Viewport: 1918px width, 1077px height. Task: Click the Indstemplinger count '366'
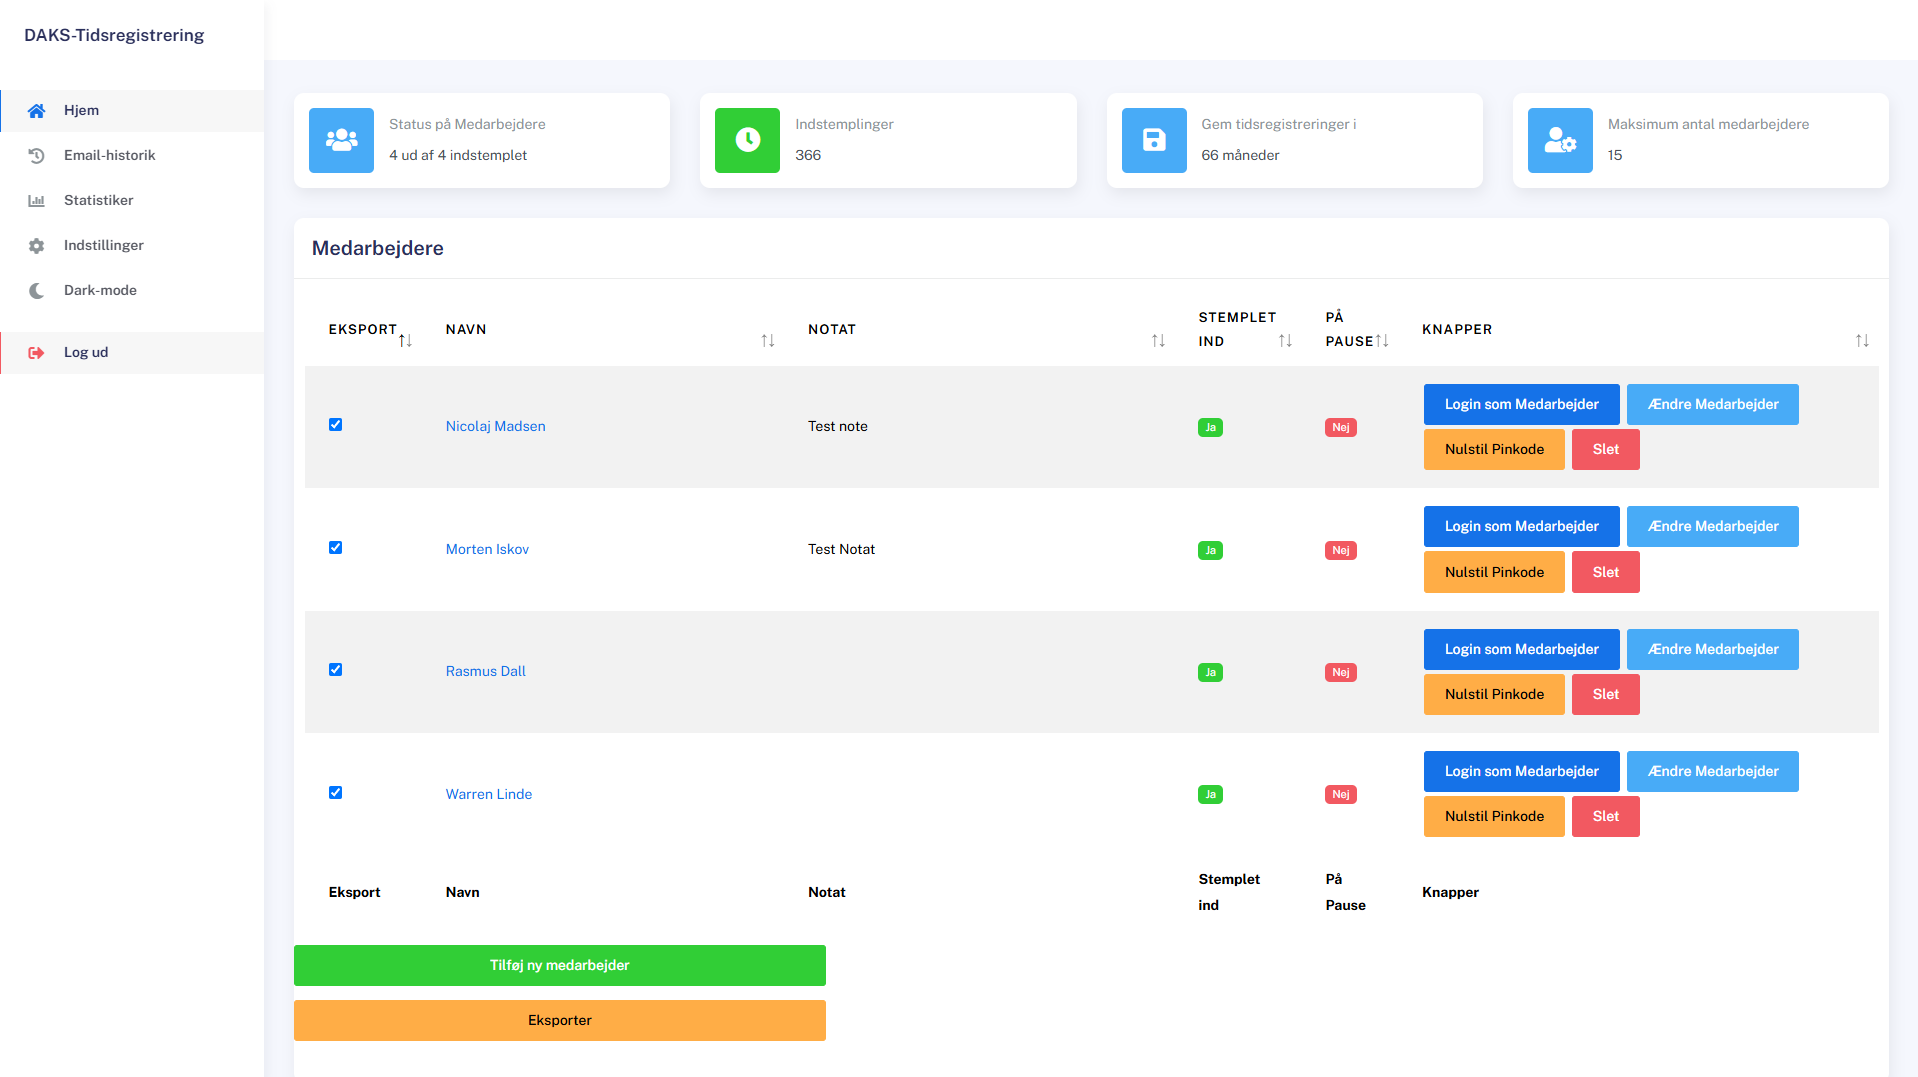pyautogui.click(x=808, y=156)
